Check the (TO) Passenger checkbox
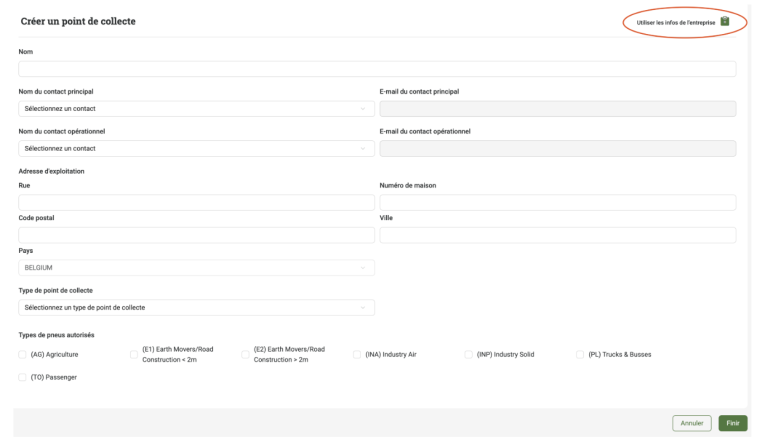Viewport: 762px width, 448px height. pos(22,378)
